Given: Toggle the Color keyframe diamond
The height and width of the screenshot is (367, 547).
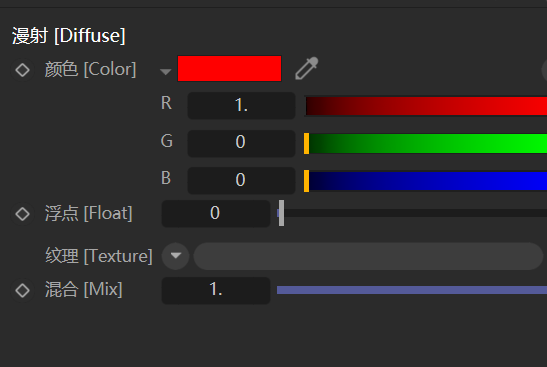Looking at the screenshot, I should [23, 70].
